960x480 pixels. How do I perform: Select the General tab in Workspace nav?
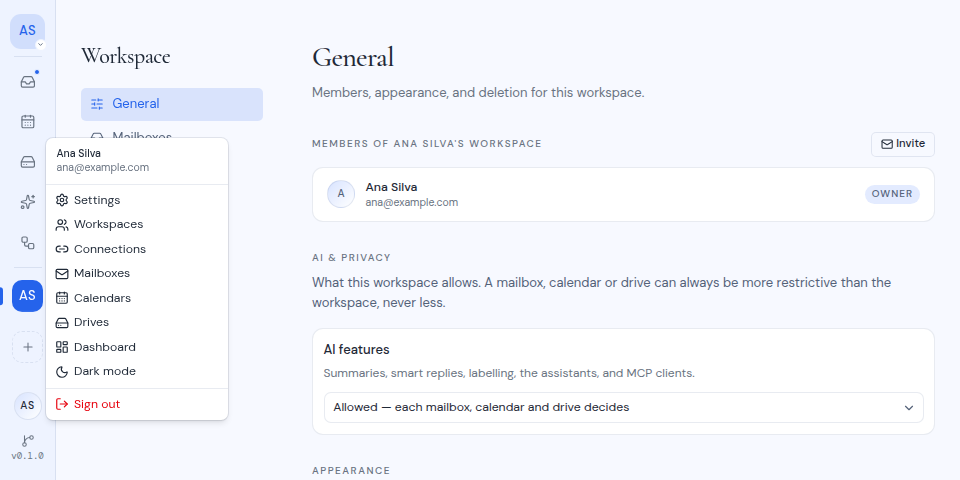(172, 104)
